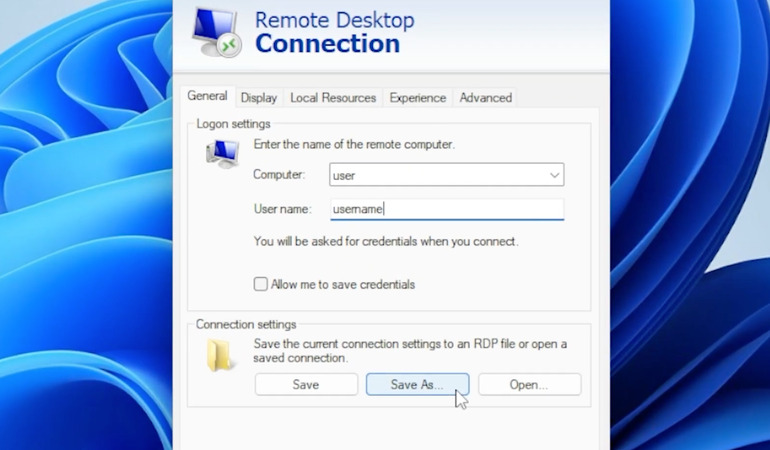Image resolution: width=770 pixels, height=450 pixels.
Task: Click the 'Allow me to save credentials' label
Action: (343, 284)
